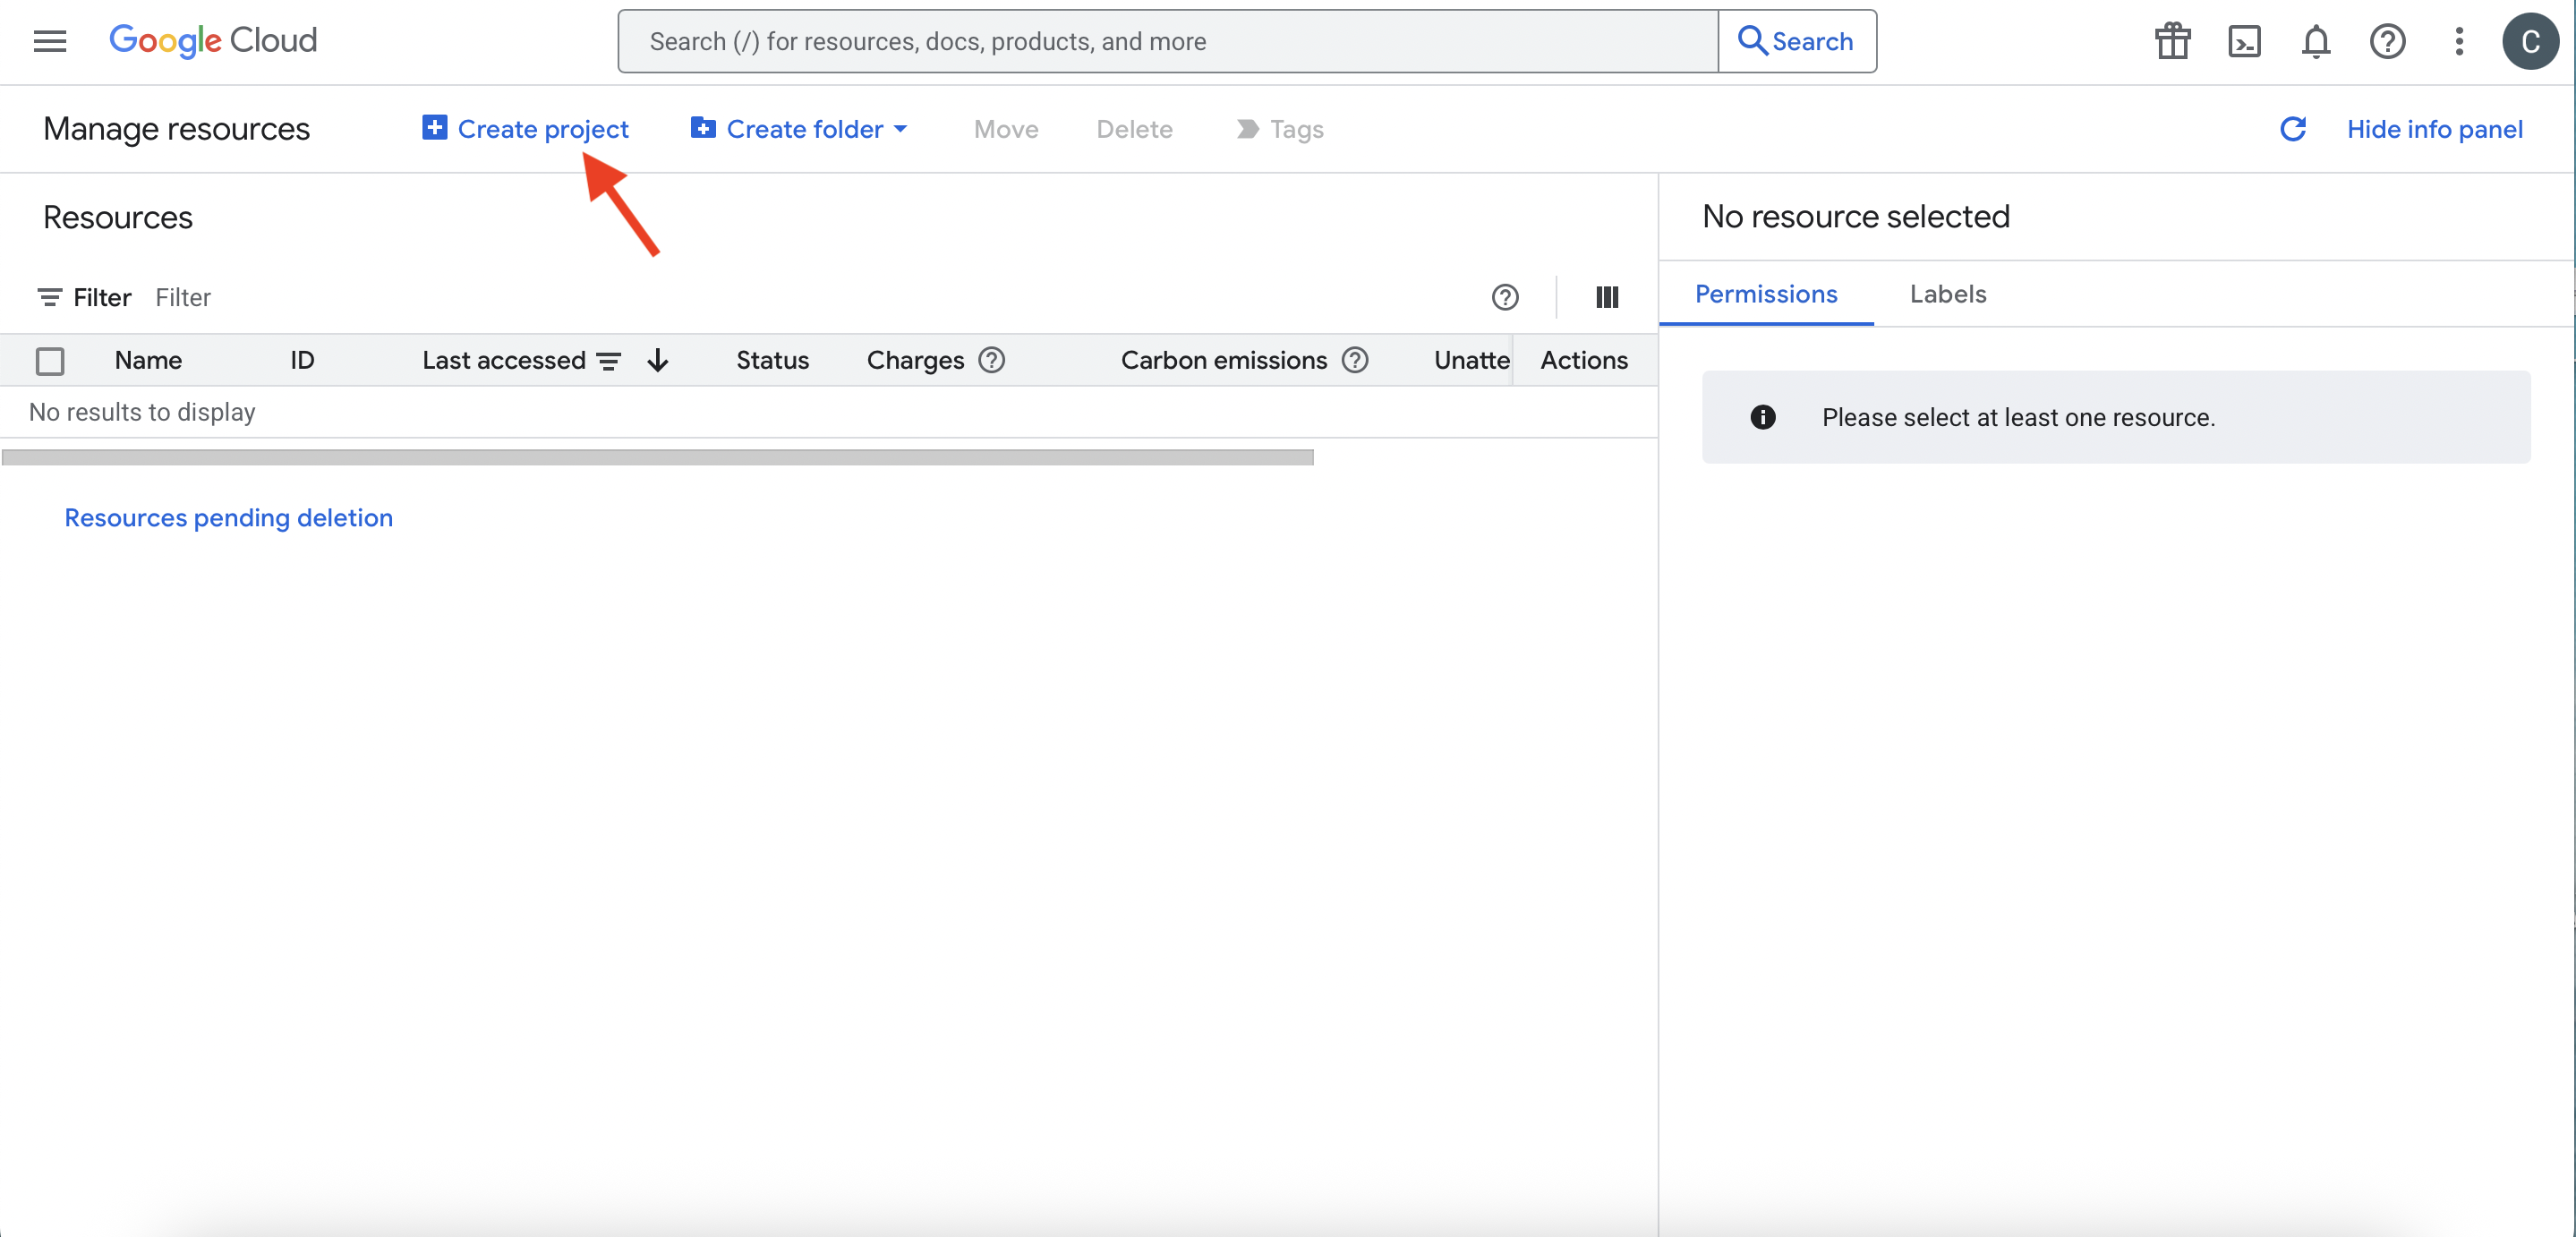This screenshot has height=1237, width=2576.
Task: Focus the resources search field
Action: [1168, 41]
